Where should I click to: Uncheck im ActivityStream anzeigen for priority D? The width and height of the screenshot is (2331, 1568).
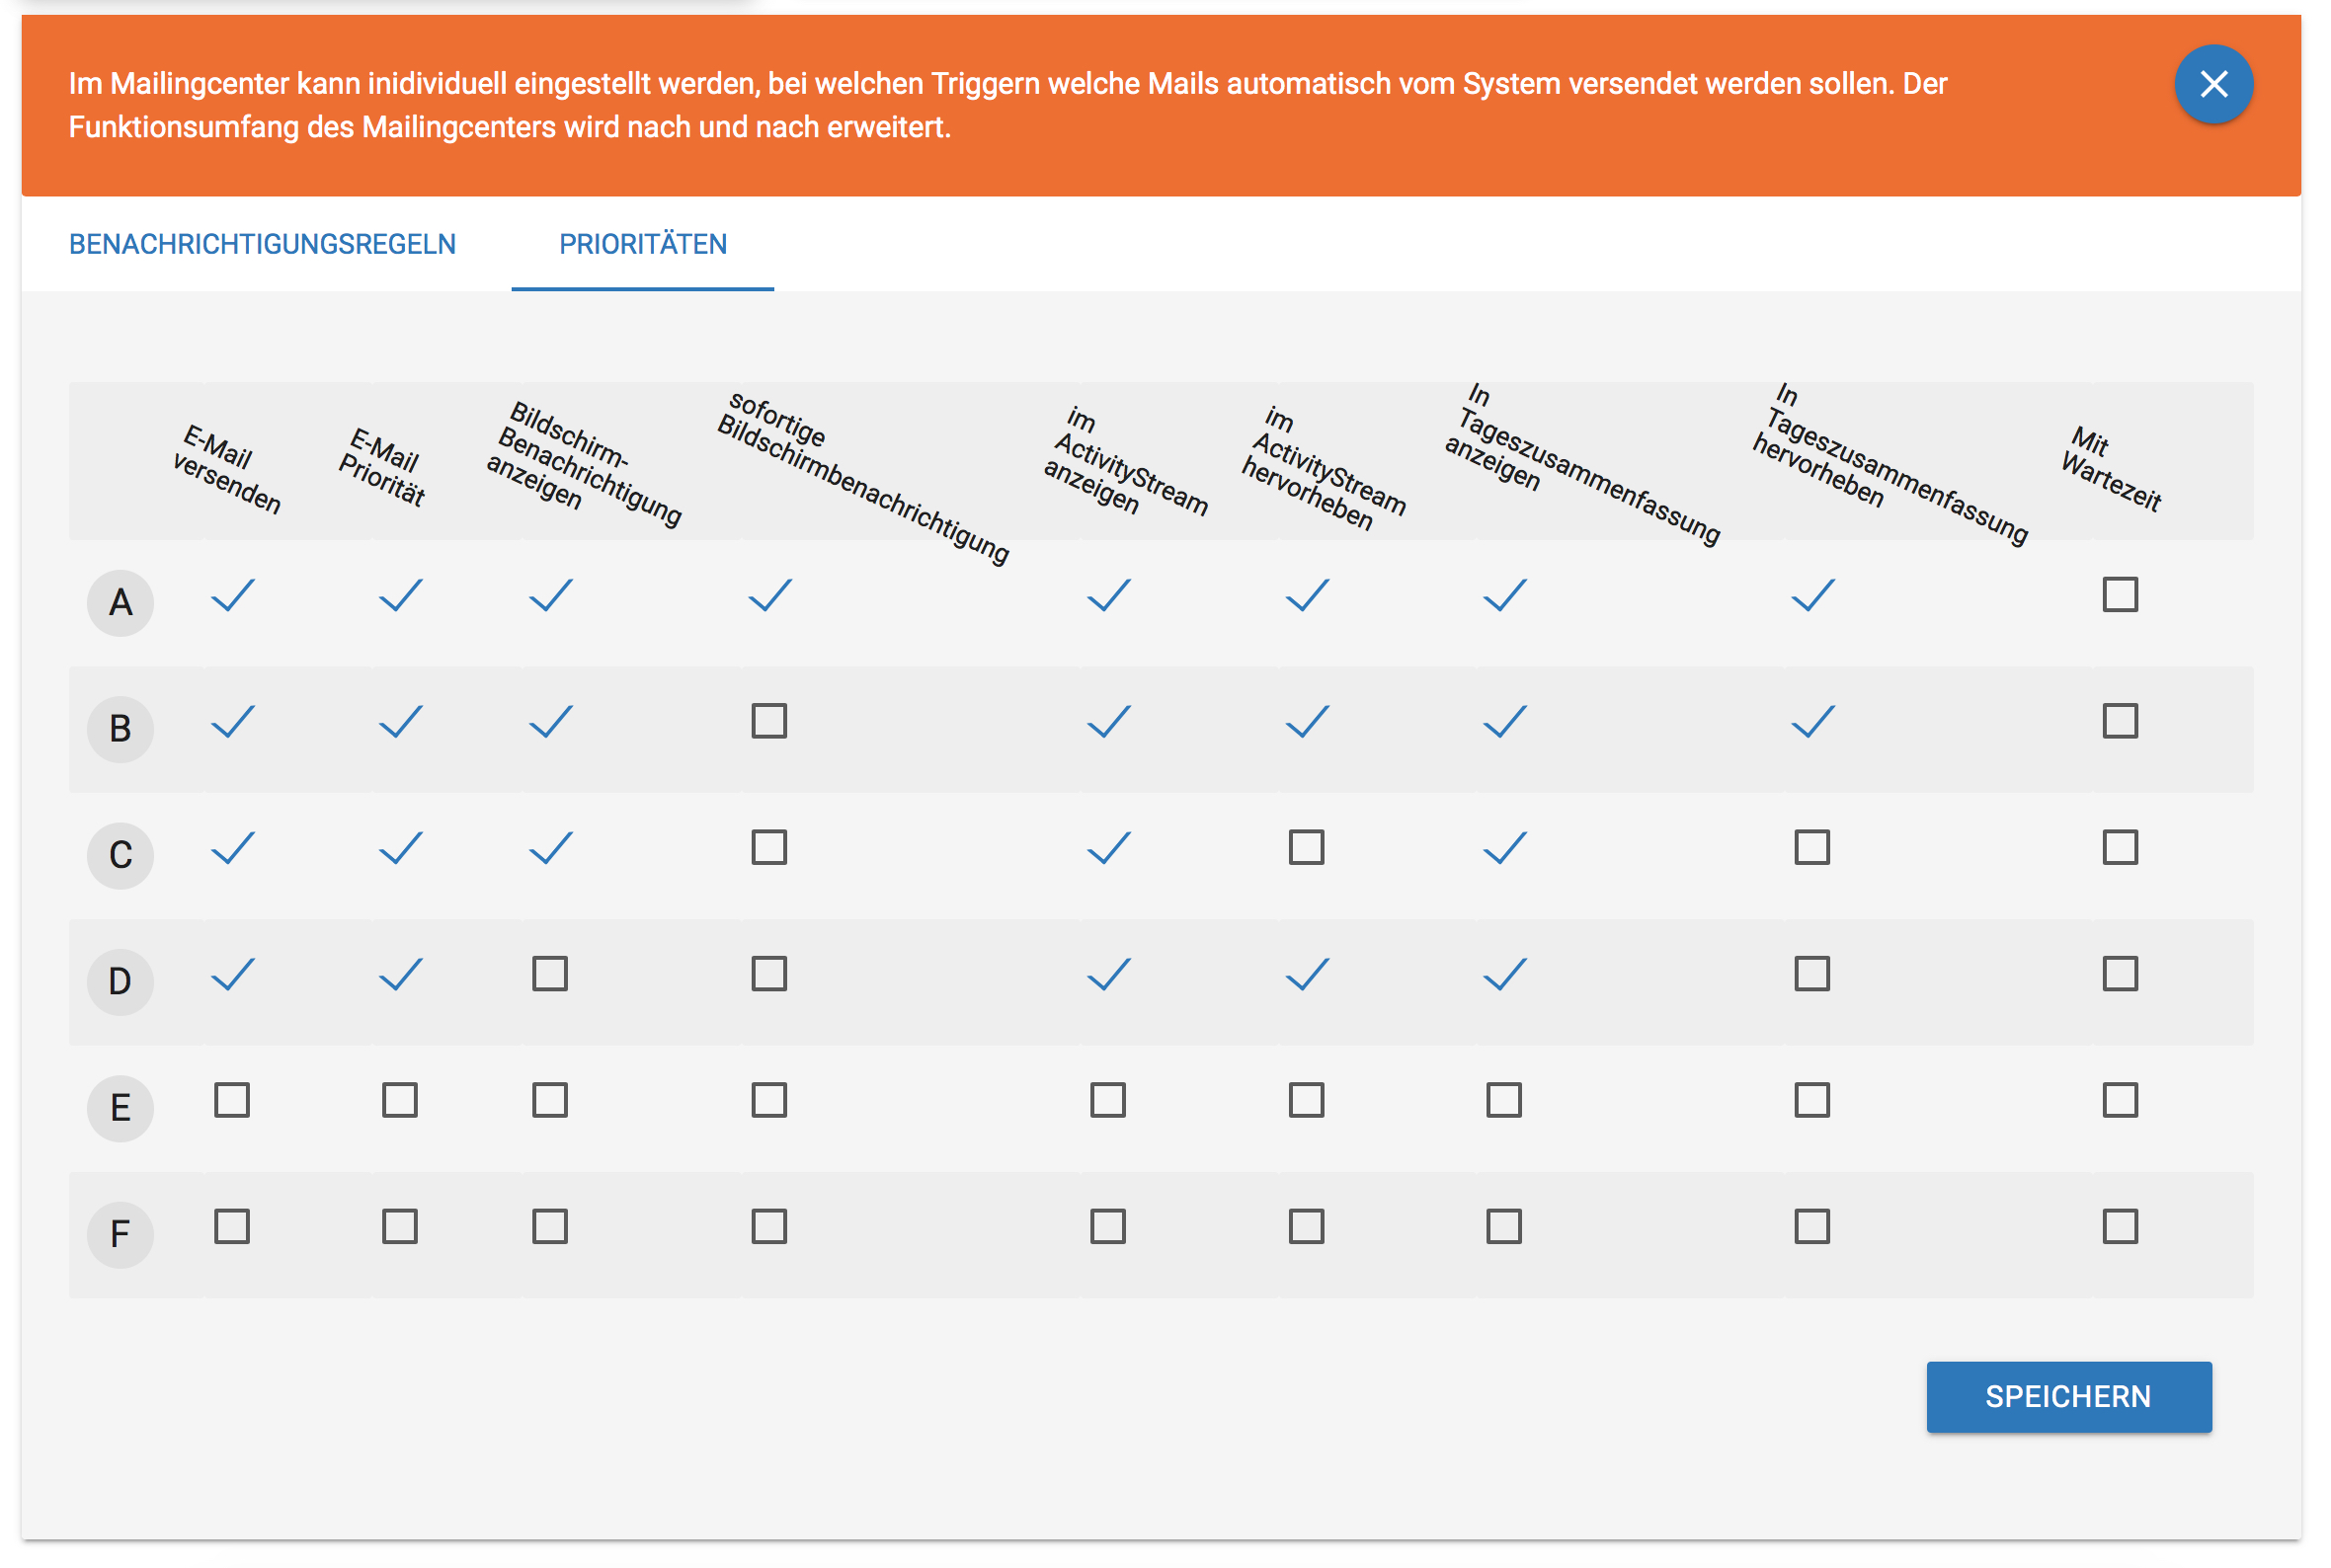coord(1108,973)
